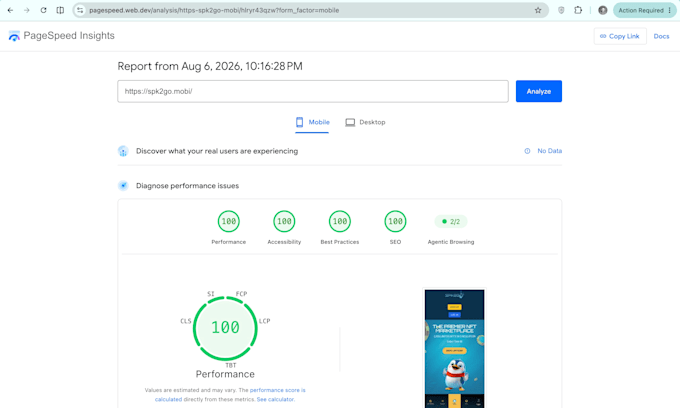Copy the report link via Copy Link
The image size is (680, 408).
pyautogui.click(x=620, y=36)
